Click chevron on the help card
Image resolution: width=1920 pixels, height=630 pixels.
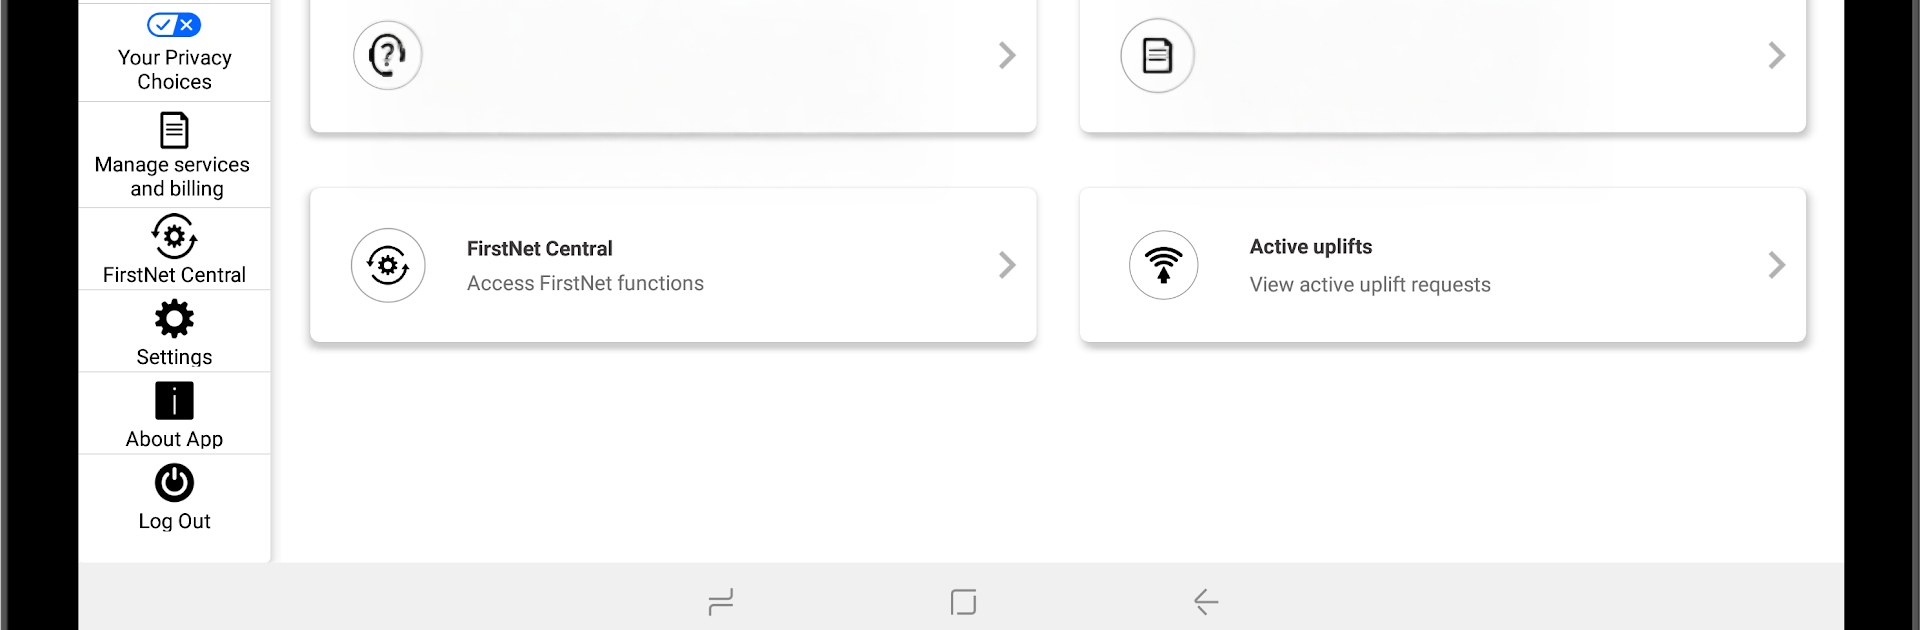1007,55
